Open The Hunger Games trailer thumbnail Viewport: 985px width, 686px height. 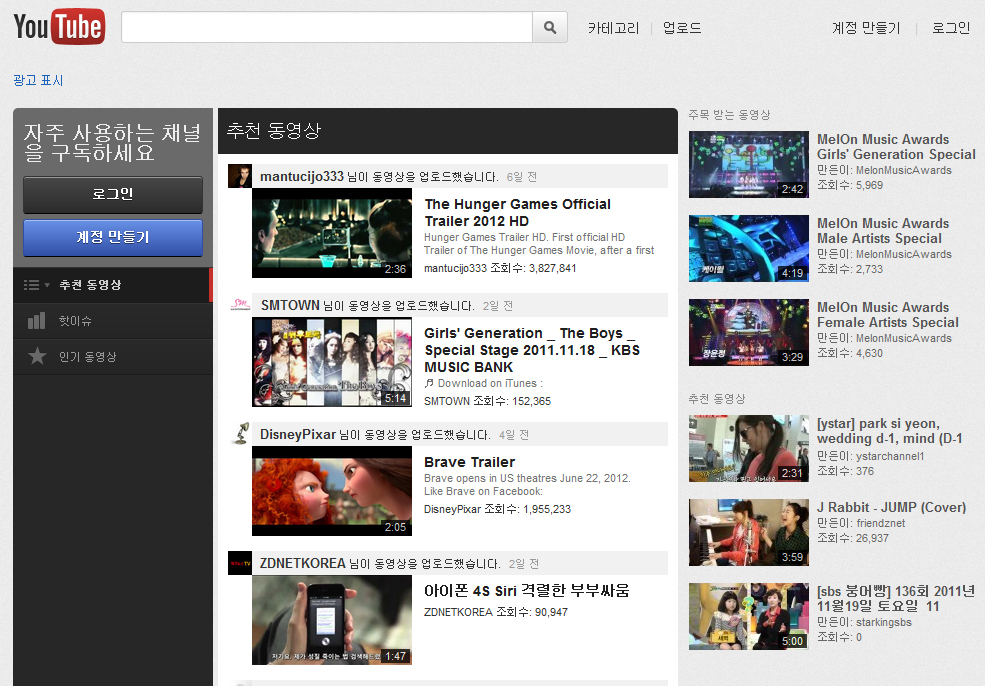click(x=332, y=233)
